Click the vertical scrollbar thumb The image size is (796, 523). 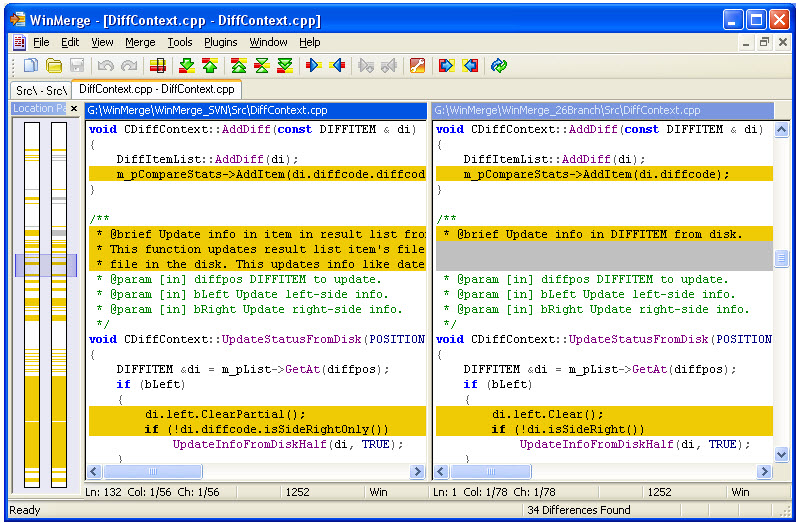click(x=781, y=258)
